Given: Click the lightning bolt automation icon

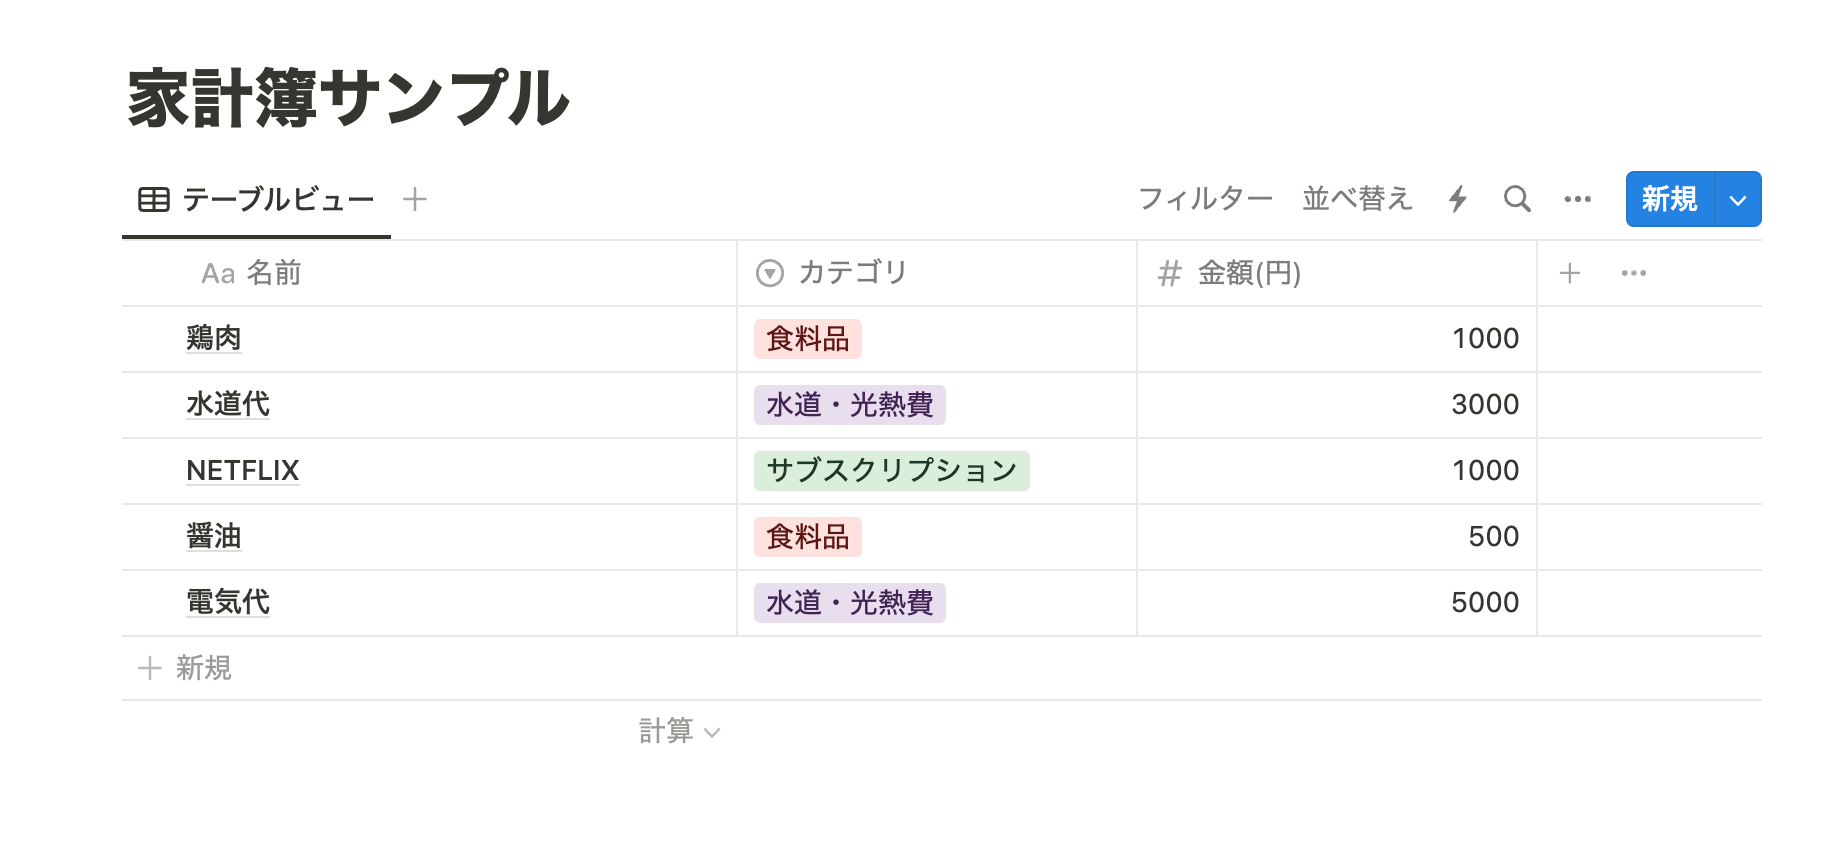Looking at the screenshot, I should [x=1458, y=199].
